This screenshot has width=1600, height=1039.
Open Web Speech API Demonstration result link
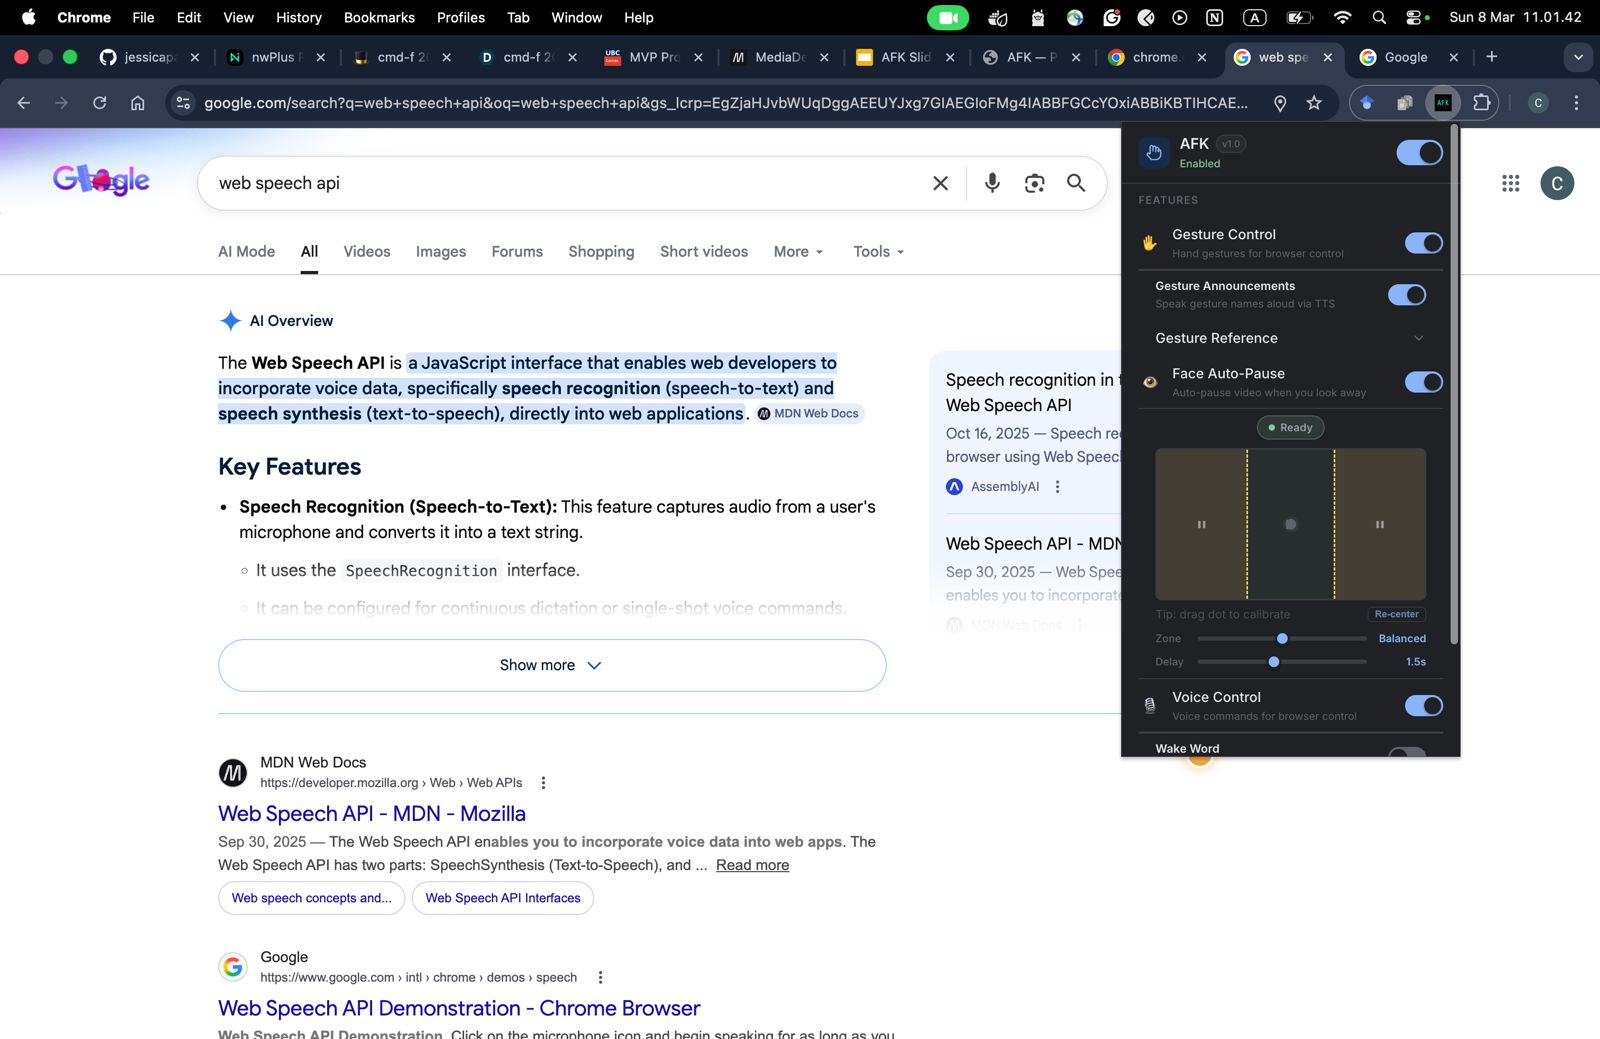pos(459,1008)
